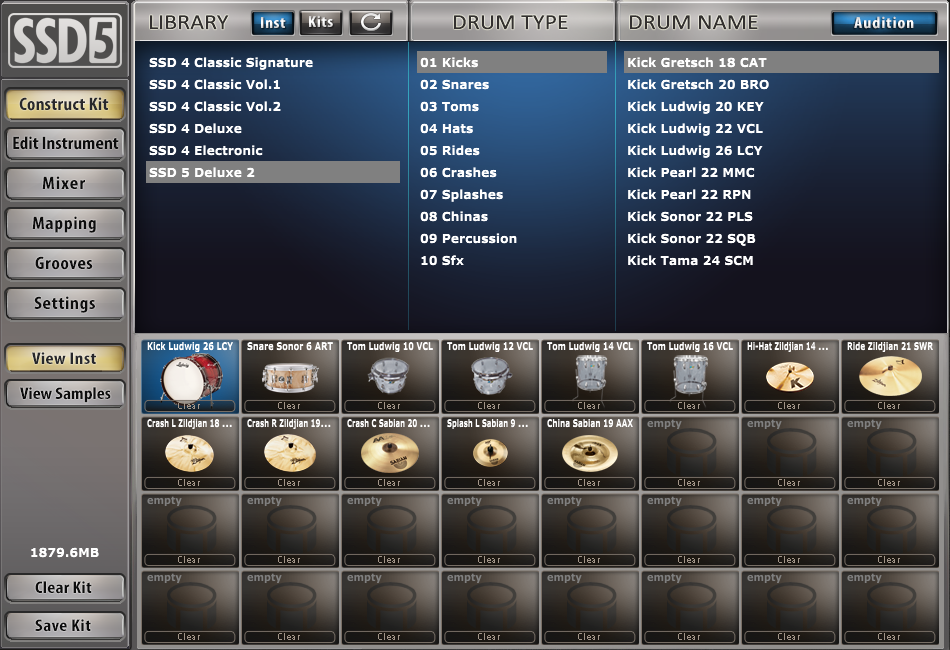Viewport: 950px width, 650px height.
Task: Select SSD 4 Classic Vol.1 library
Action: [273, 84]
